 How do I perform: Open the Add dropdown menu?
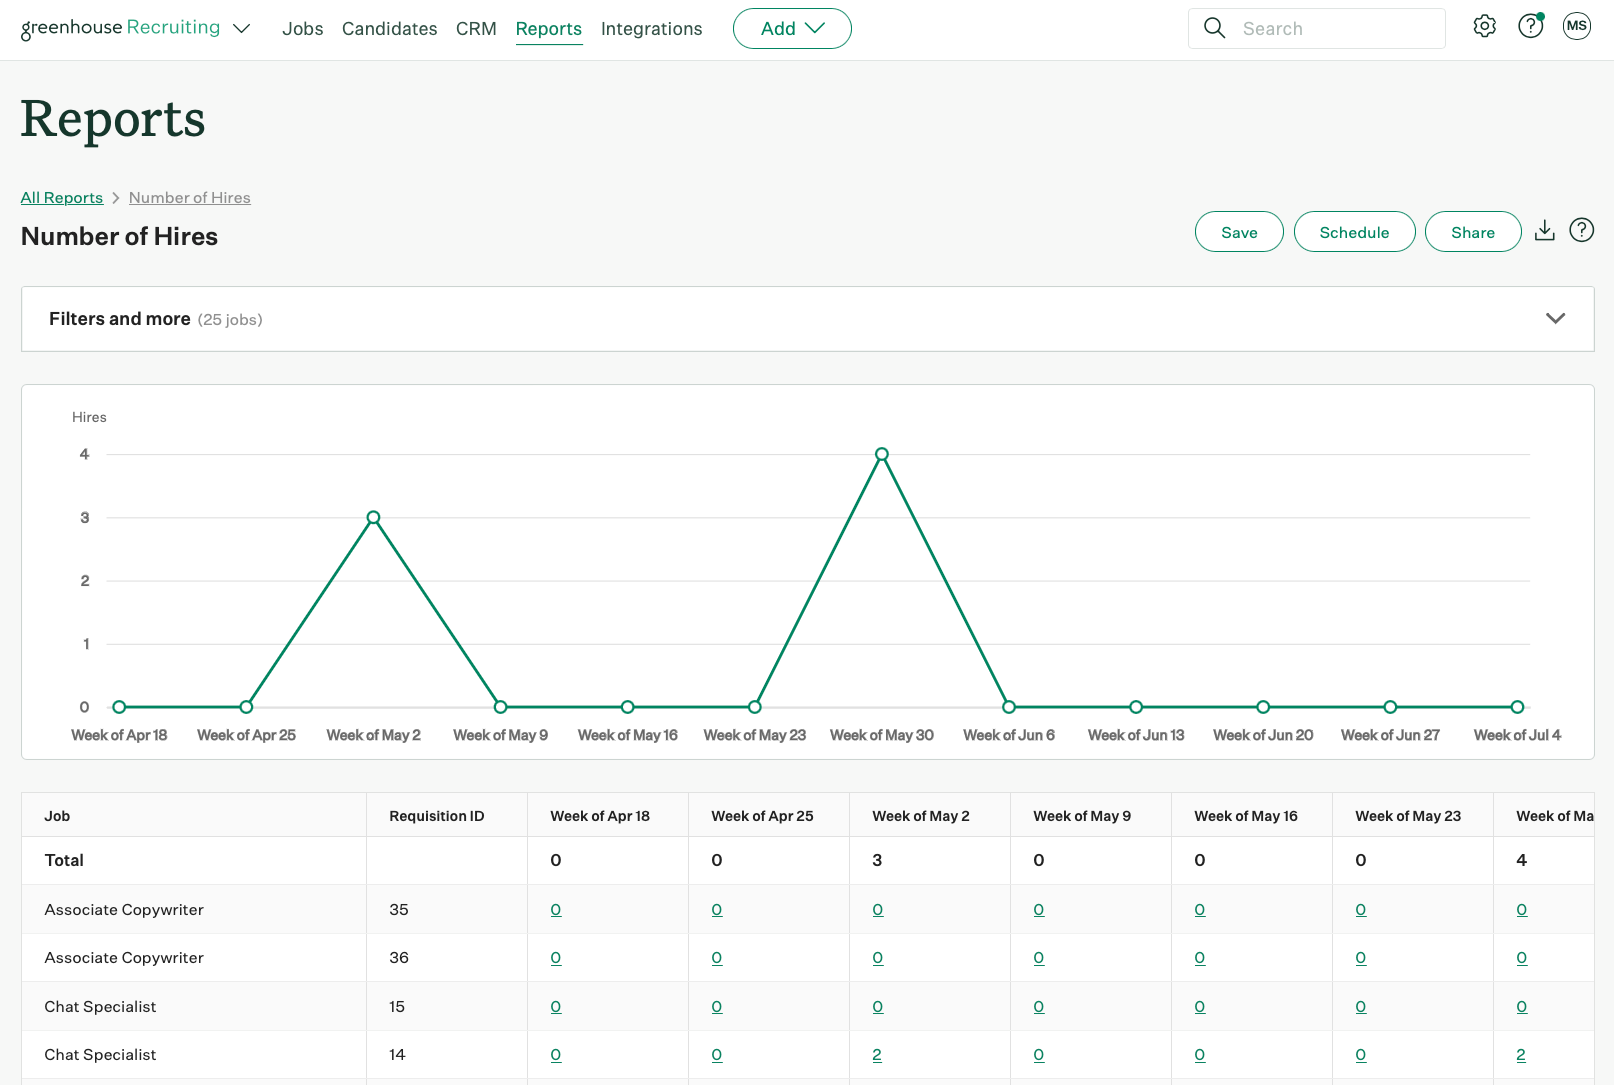pyautogui.click(x=792, y=28)
